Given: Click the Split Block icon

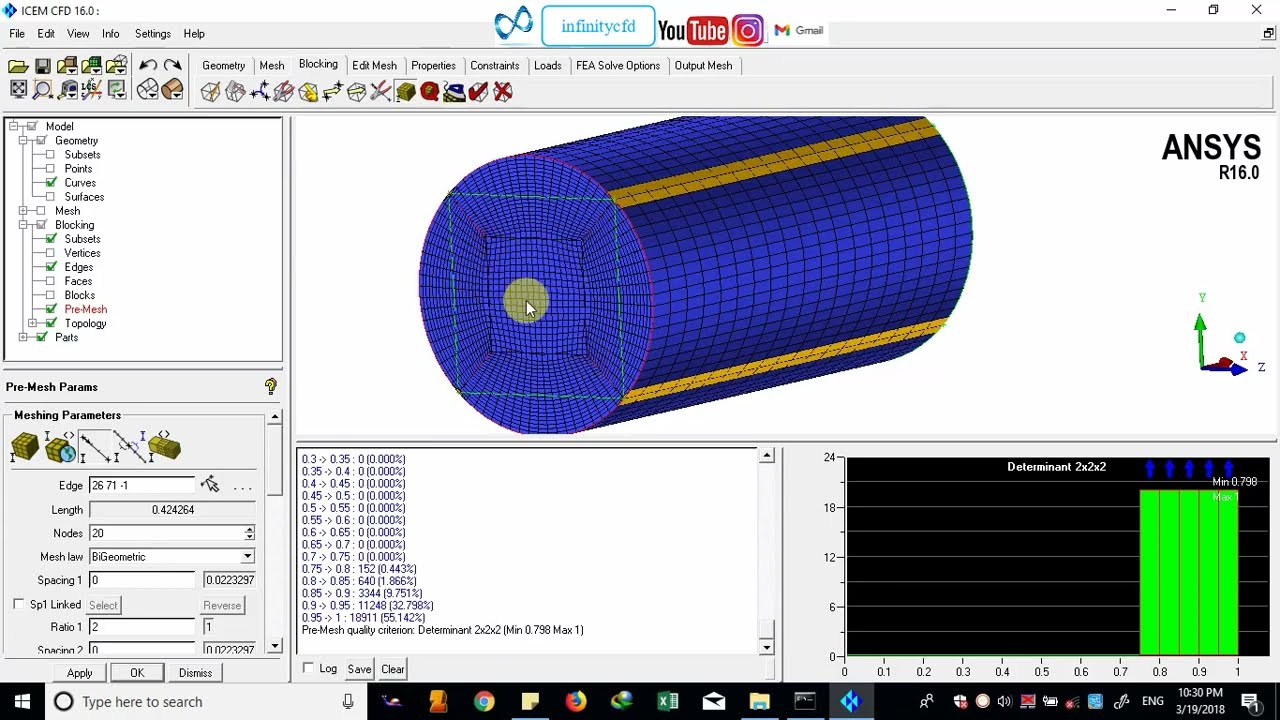Looking at the screenshot, I should click(235, 92).
